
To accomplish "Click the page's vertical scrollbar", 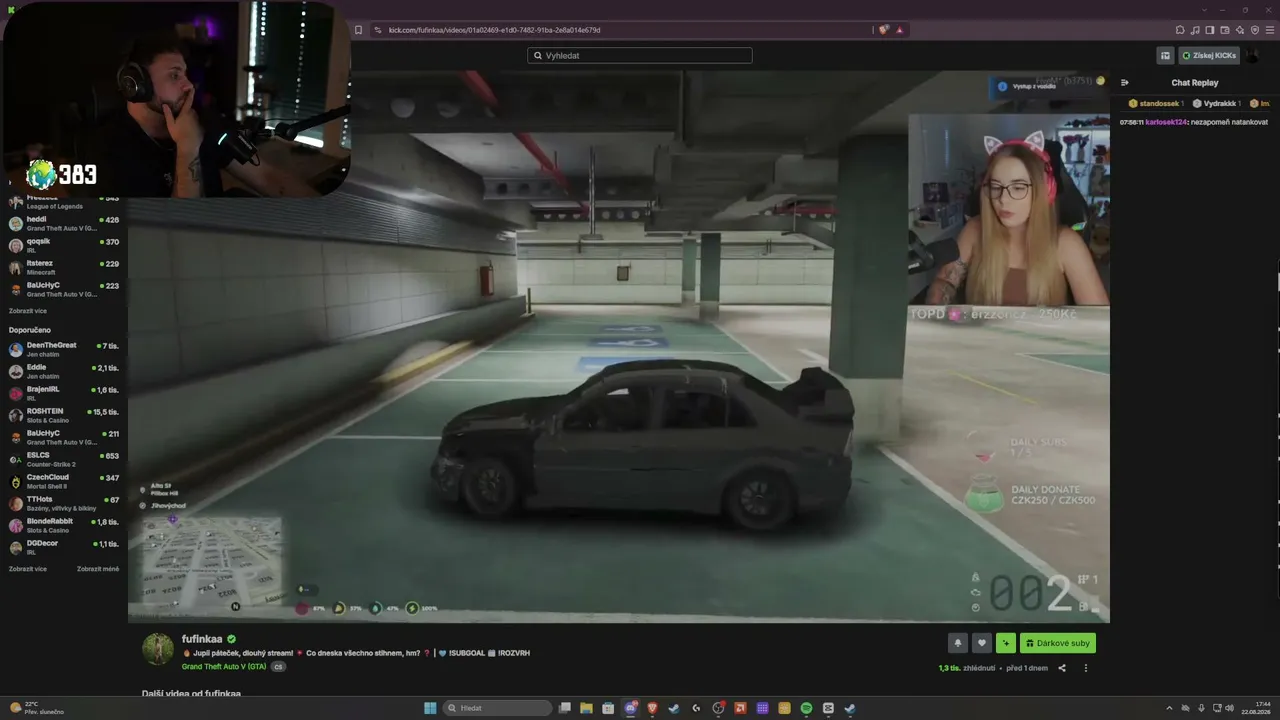I will (x=1278, y=282).
